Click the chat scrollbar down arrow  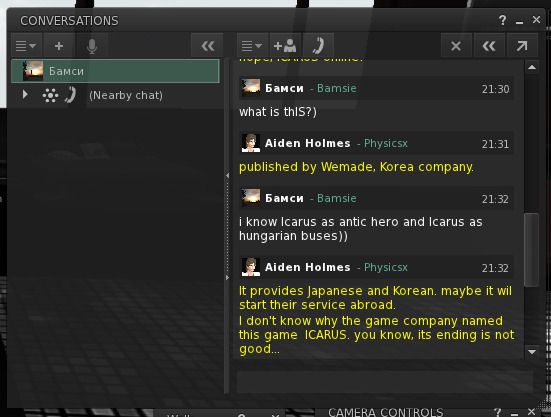pyautogui.click(x=532, y=352)
